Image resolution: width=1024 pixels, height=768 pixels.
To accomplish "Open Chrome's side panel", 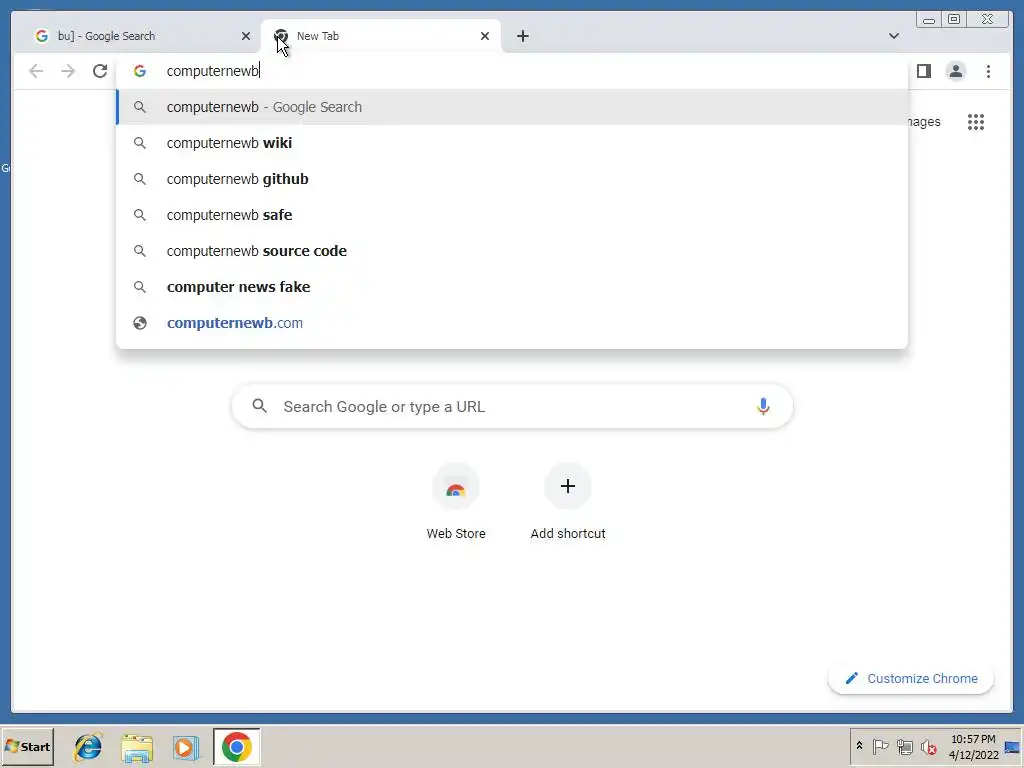I will point(923,71).
